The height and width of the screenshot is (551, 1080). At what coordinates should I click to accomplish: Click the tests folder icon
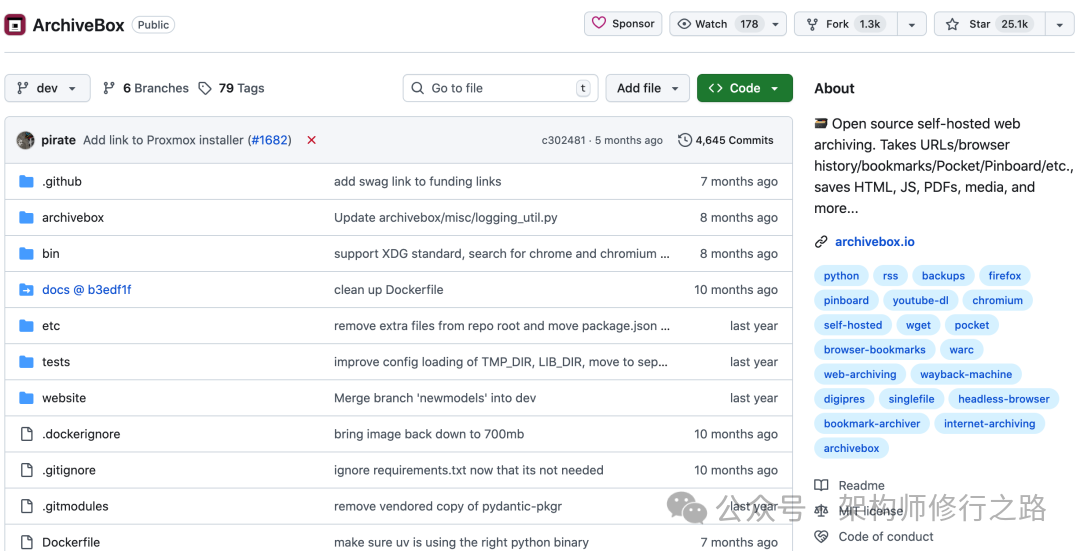pos(26,362)
